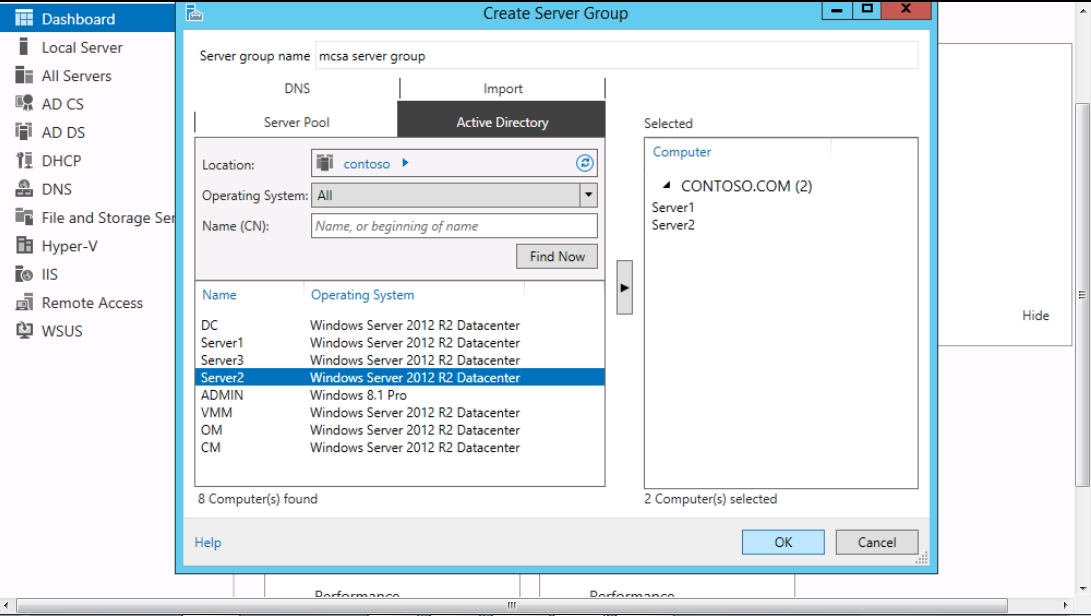1091x616 pixels.
Task: Click the AD DS role icon
Action: click(24, 132)
